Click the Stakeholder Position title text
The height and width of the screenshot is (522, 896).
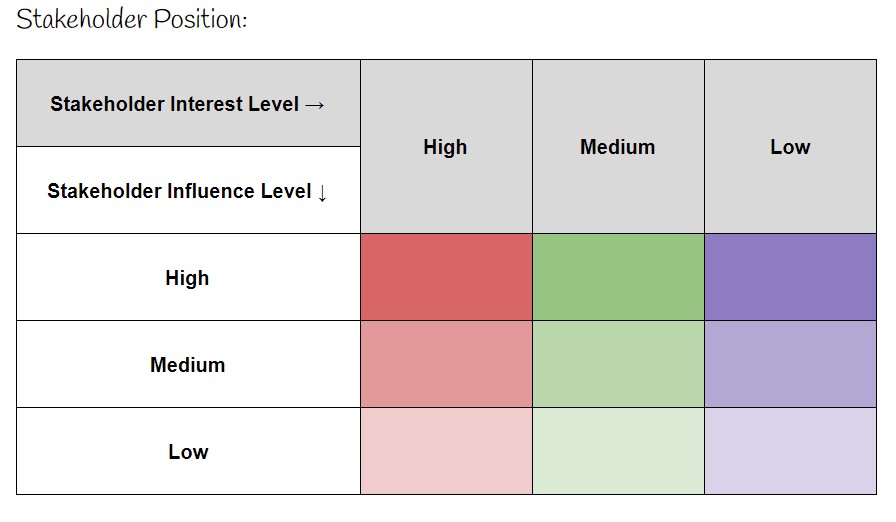point(131,20)
